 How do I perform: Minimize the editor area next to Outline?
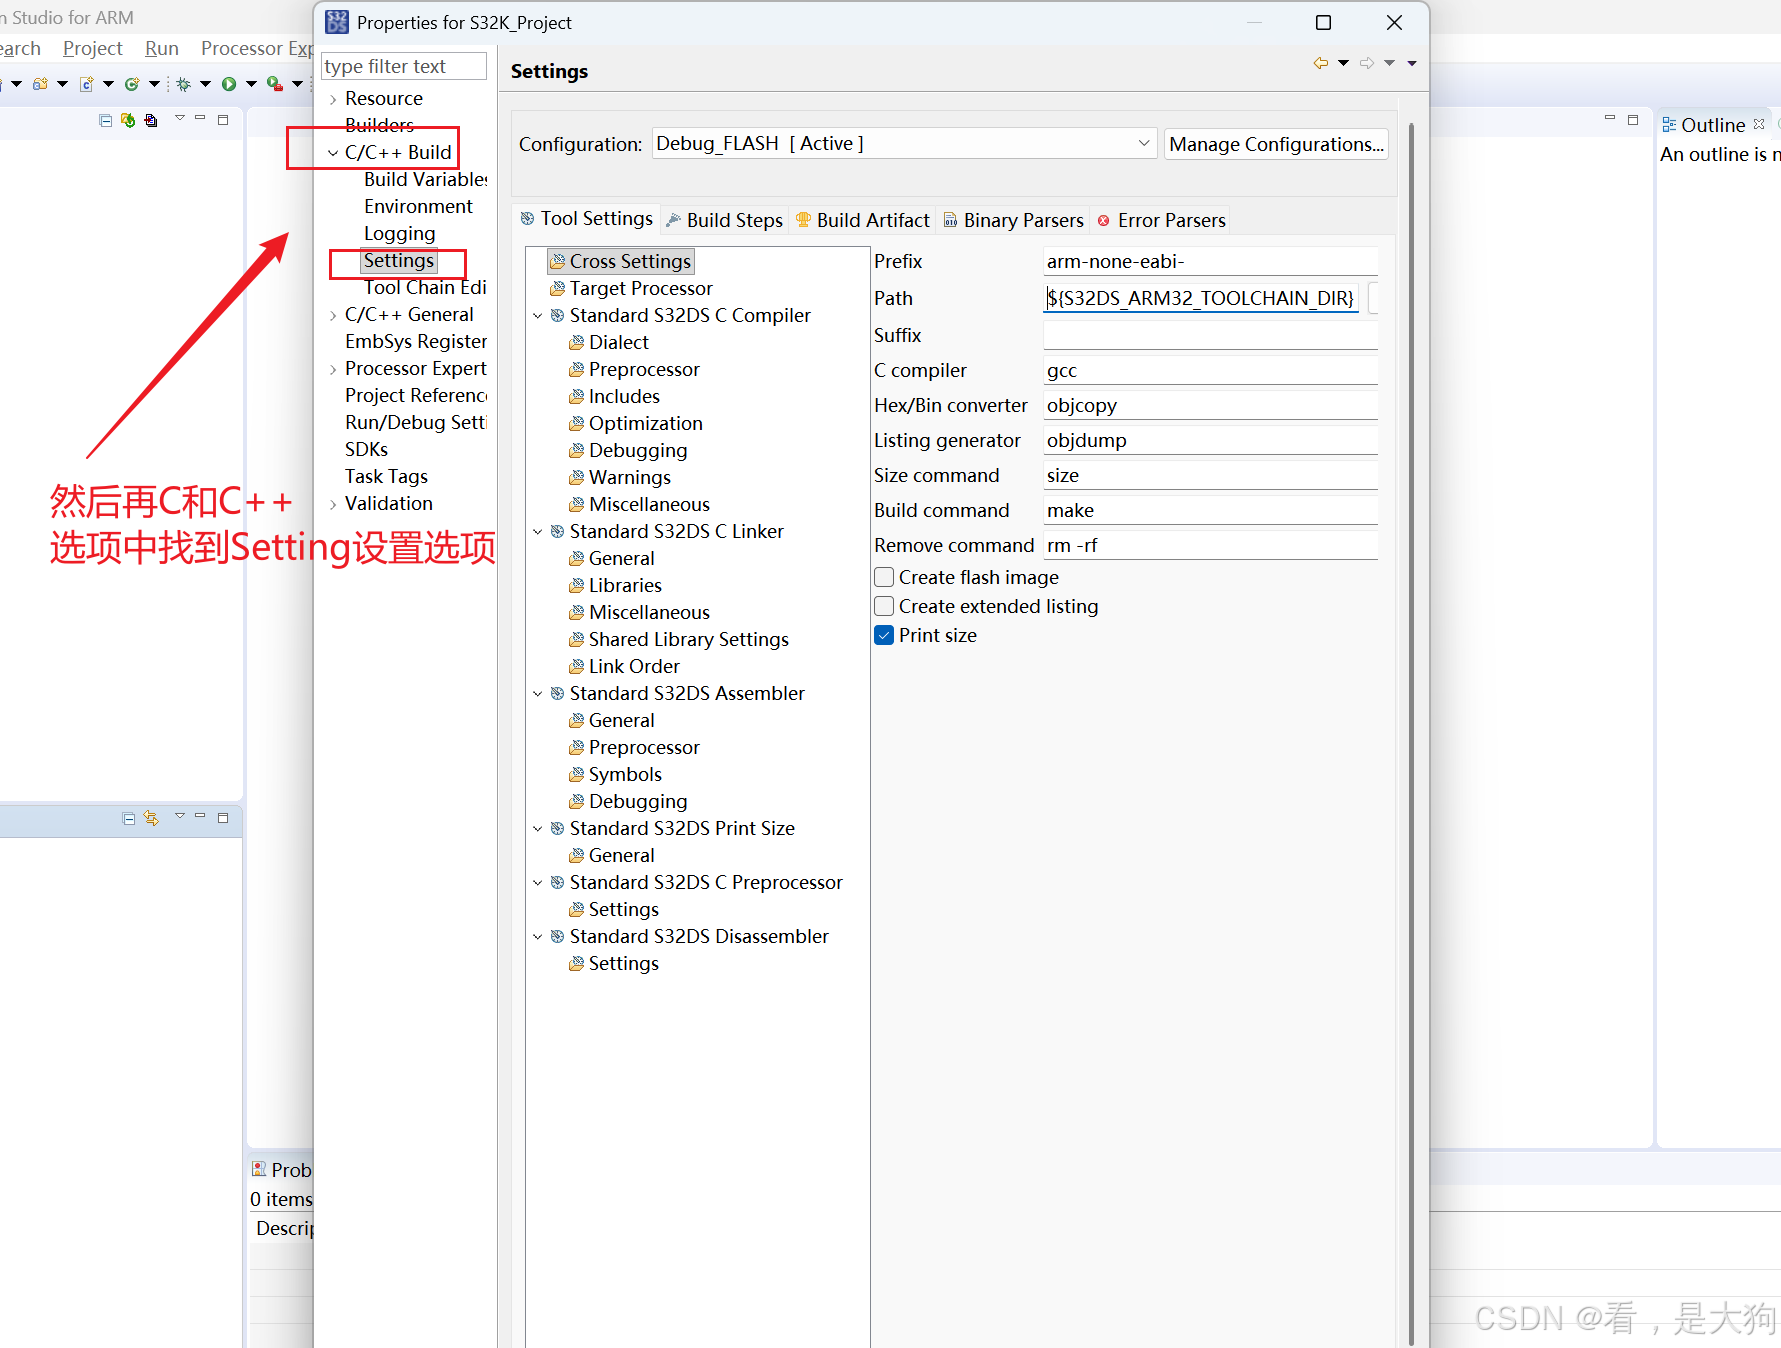1610,119
